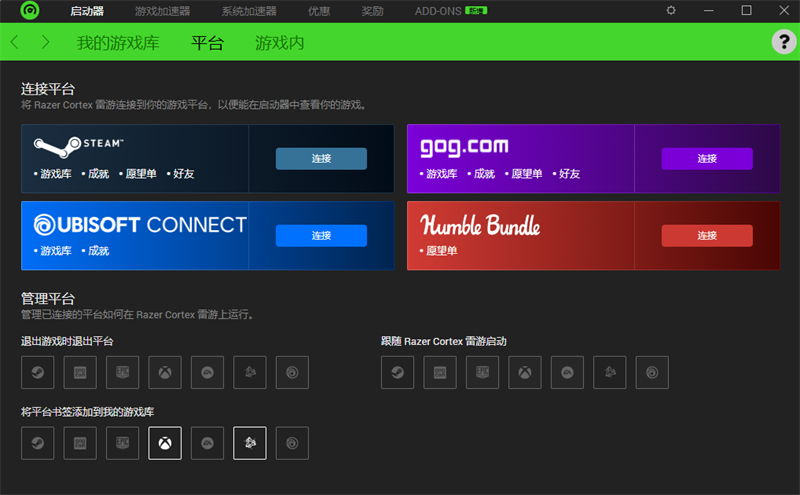Click 连接 button on the gog.com card
Image resolution: width=800 pixels, height=495 pixels.
(707, 159)
